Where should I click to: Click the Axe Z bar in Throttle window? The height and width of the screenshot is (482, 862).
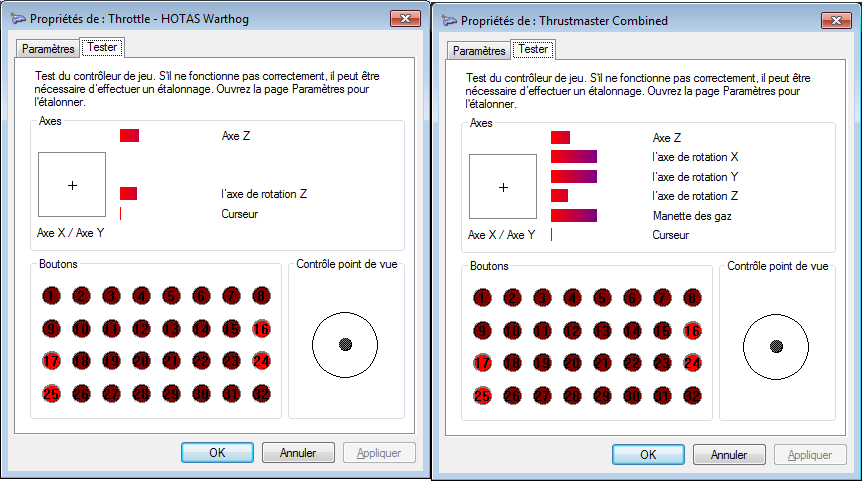(129, 136)
